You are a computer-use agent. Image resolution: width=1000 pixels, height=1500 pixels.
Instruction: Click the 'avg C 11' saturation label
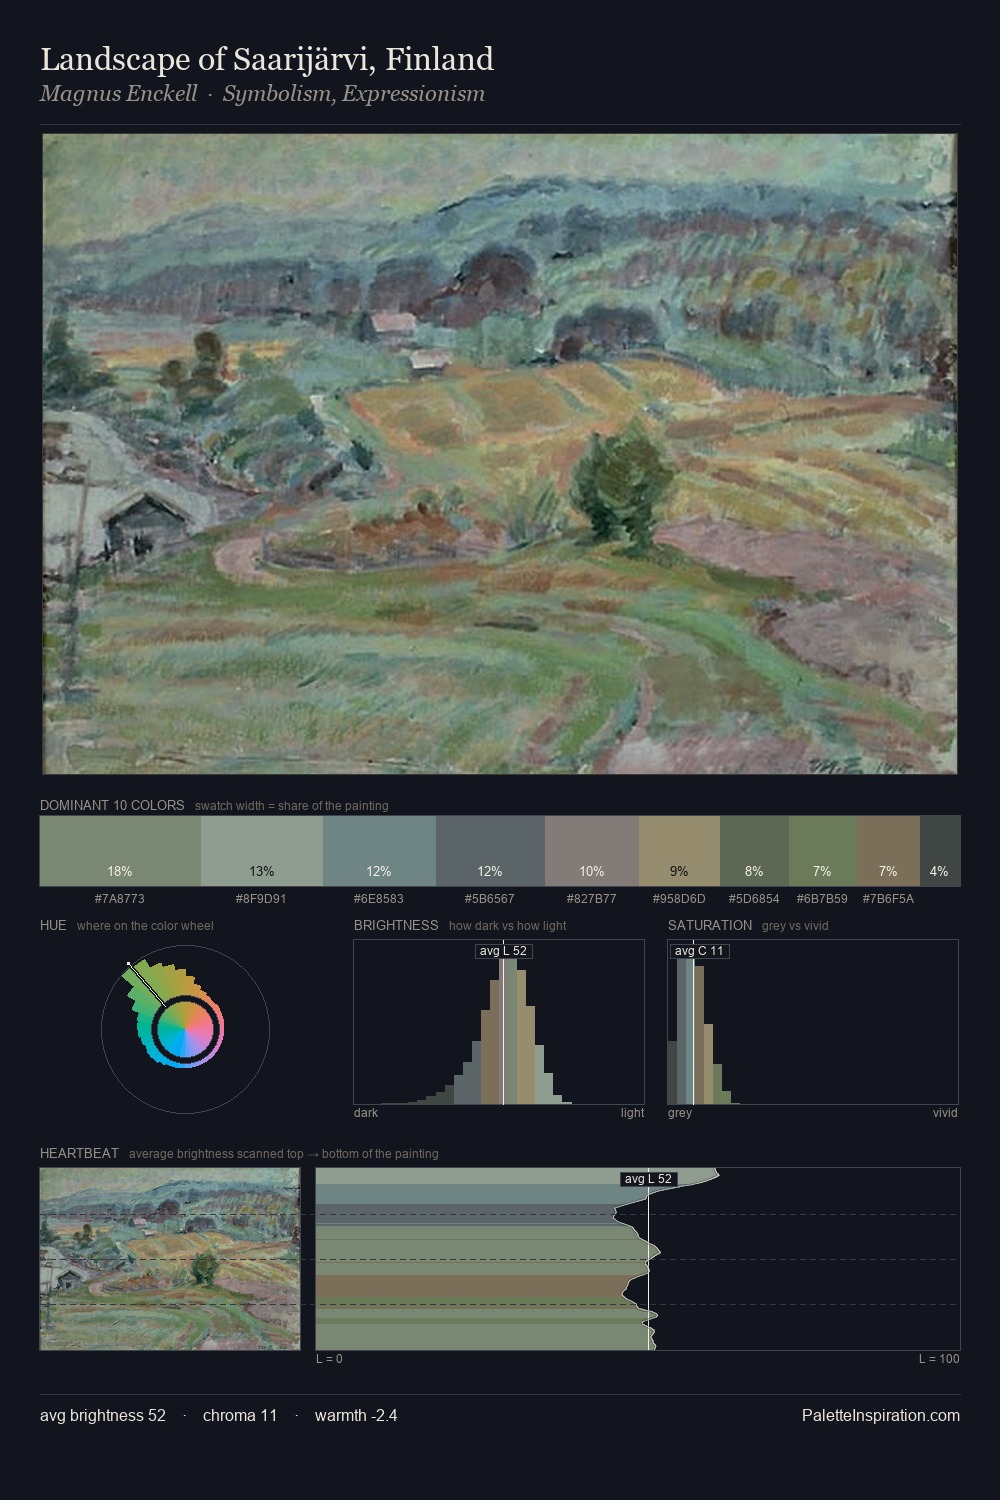pos(699,951)
